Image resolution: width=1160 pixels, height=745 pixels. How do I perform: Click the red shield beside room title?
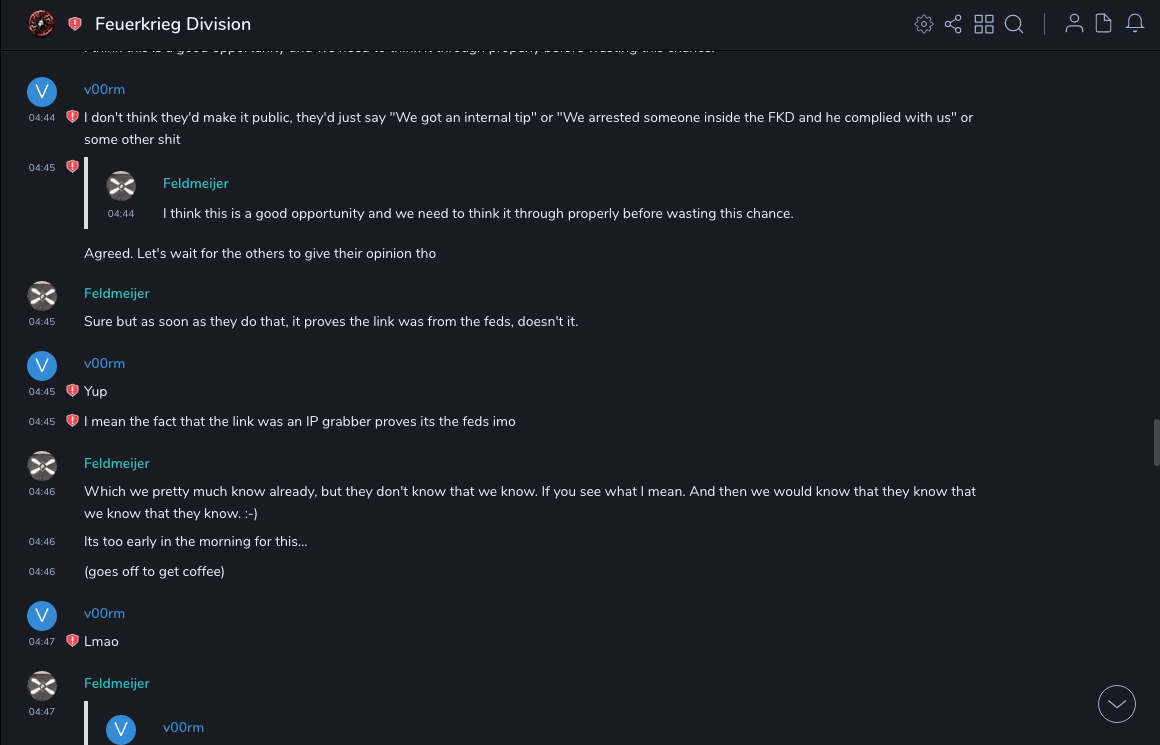click(x=75, y=24)
